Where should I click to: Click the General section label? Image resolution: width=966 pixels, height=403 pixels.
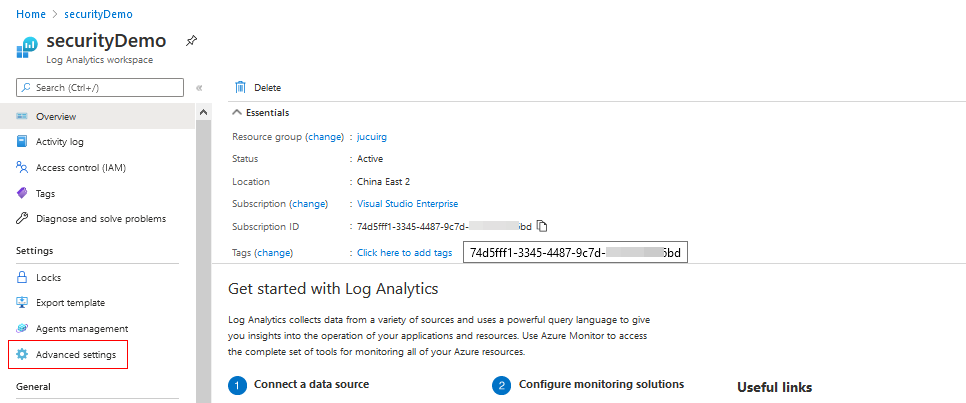[x=33, y=386]
